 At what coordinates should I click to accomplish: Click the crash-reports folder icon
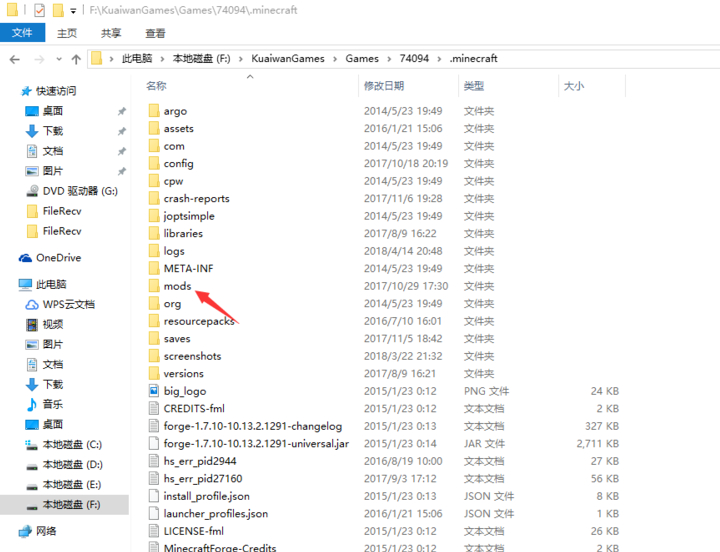coord(154,198)
